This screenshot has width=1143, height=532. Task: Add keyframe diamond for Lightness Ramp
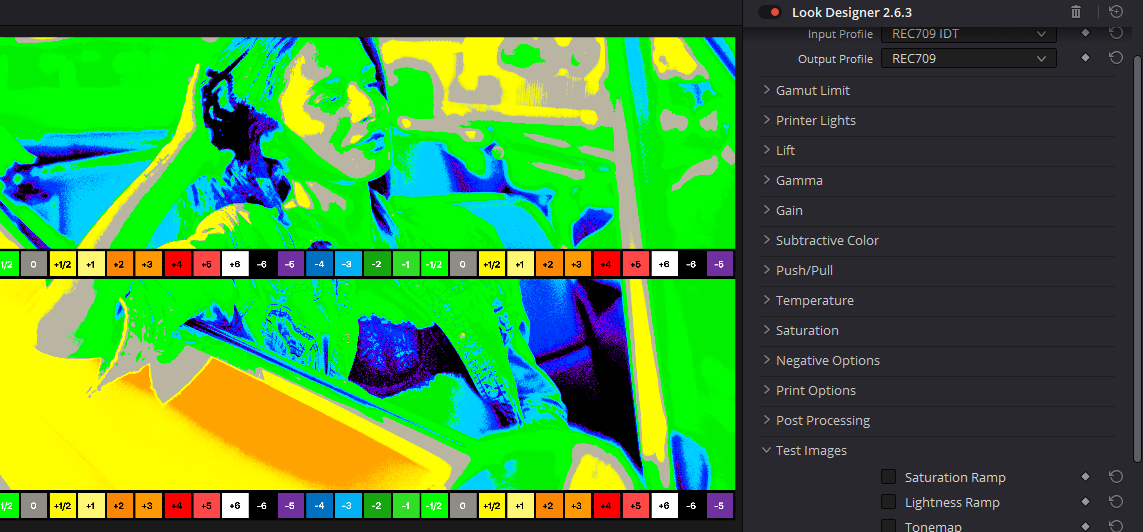click(x=1085, y=501)
